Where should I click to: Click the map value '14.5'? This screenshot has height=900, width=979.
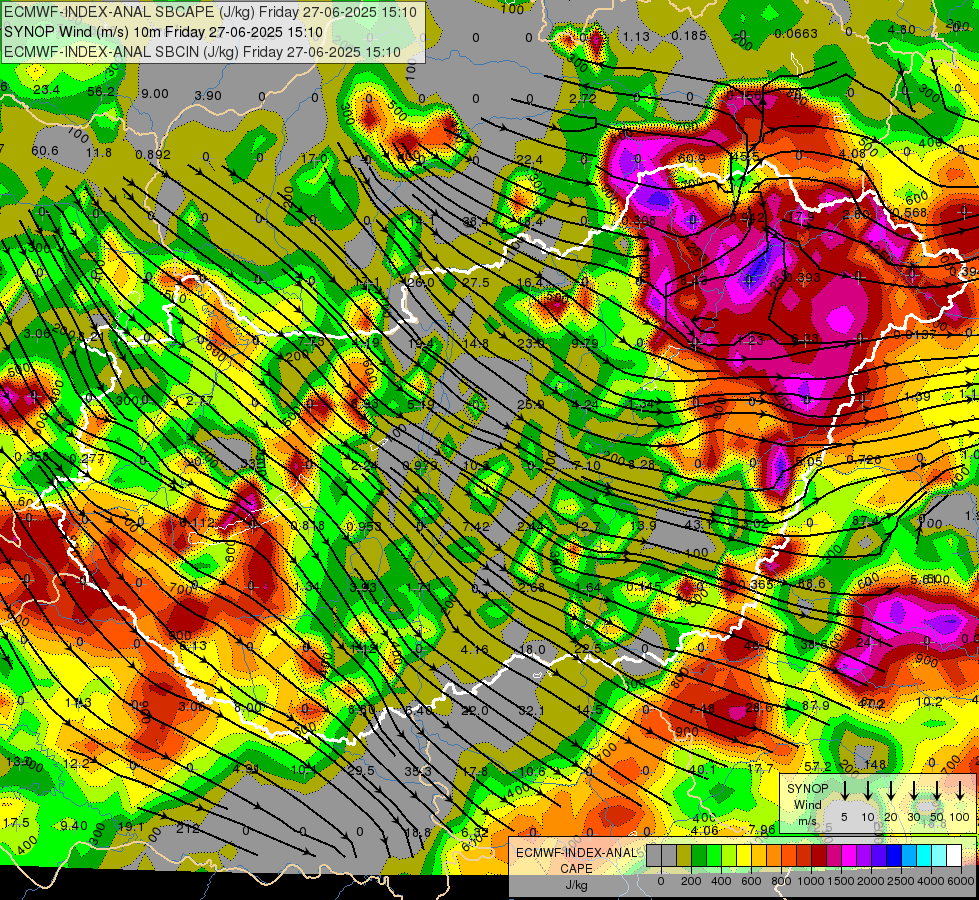[589, 710]
